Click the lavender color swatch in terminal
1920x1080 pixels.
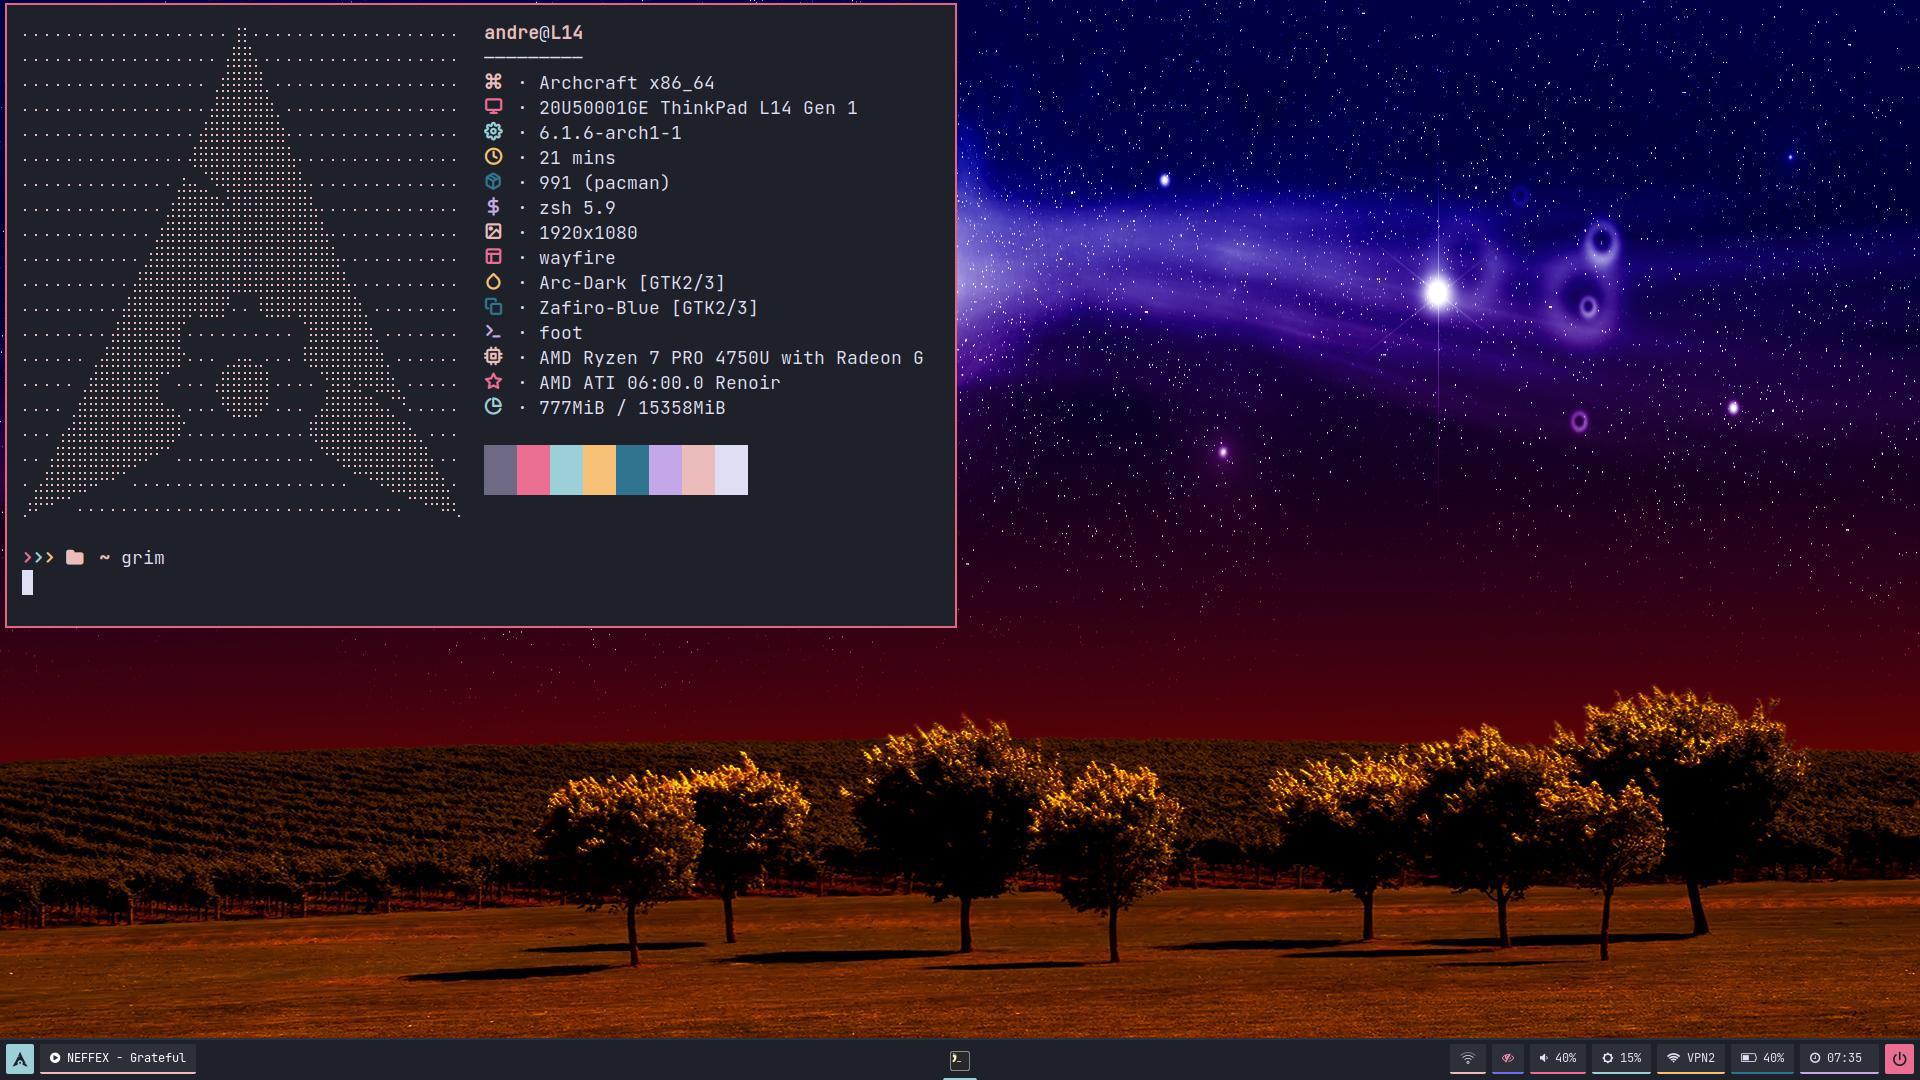(x=665, y=470)
